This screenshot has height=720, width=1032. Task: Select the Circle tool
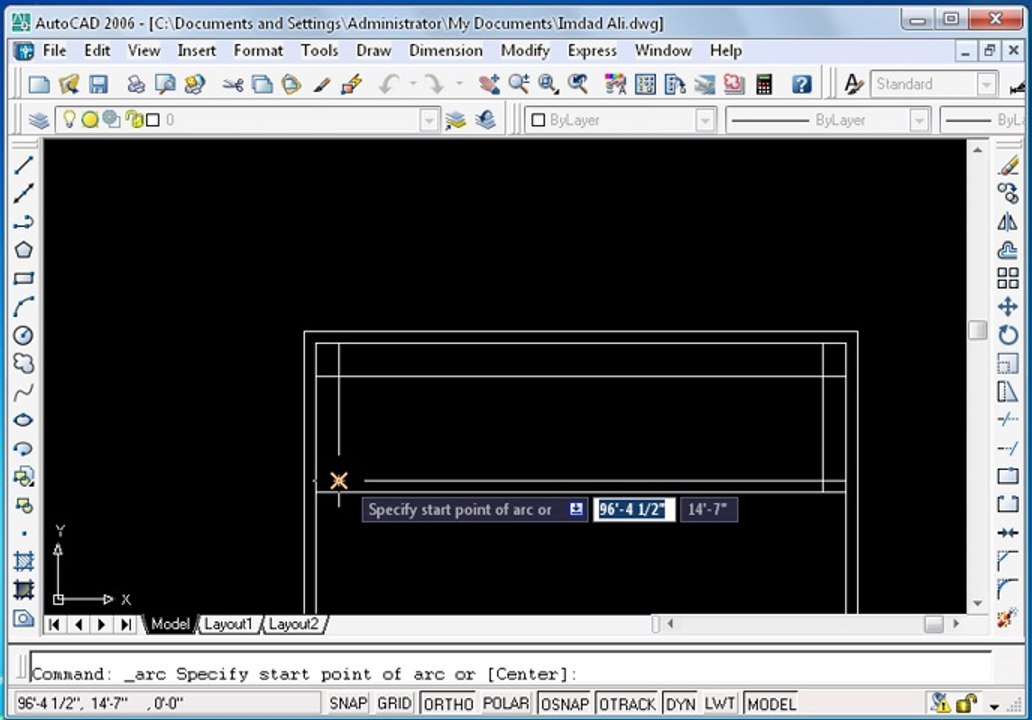tap(24, 335)
